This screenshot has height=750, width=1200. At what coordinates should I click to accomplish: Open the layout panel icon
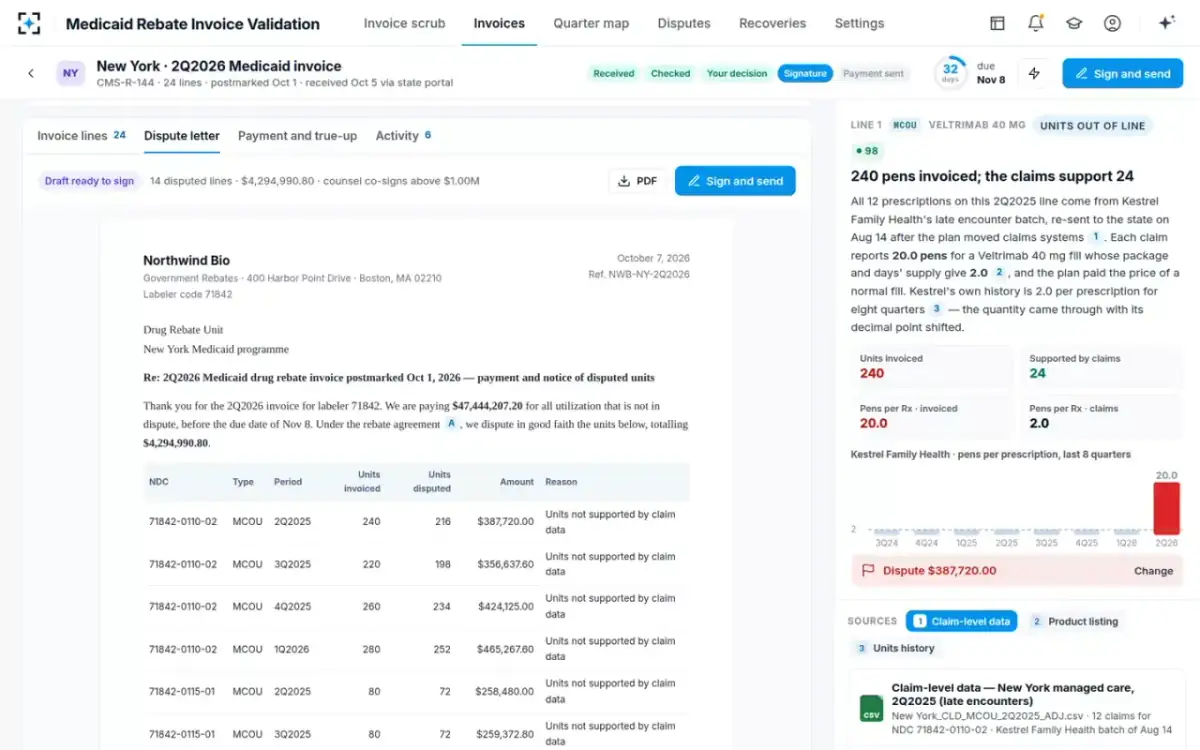997,23
